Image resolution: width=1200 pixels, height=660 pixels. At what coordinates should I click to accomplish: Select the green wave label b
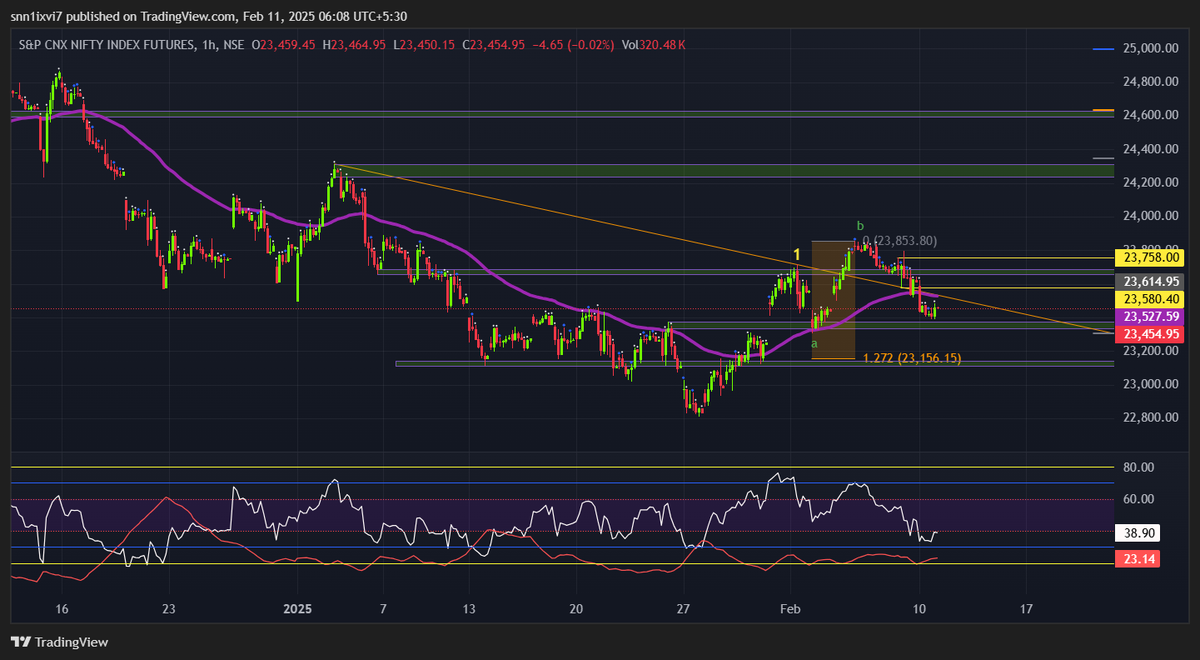pyautogui.click(x=859, y=226)
